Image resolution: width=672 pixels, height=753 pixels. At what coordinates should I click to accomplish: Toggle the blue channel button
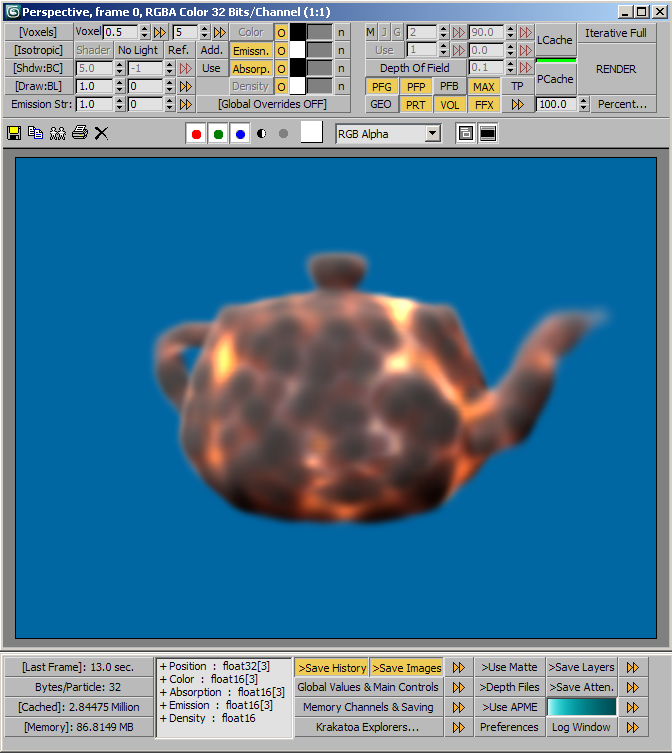pos(240,134)
